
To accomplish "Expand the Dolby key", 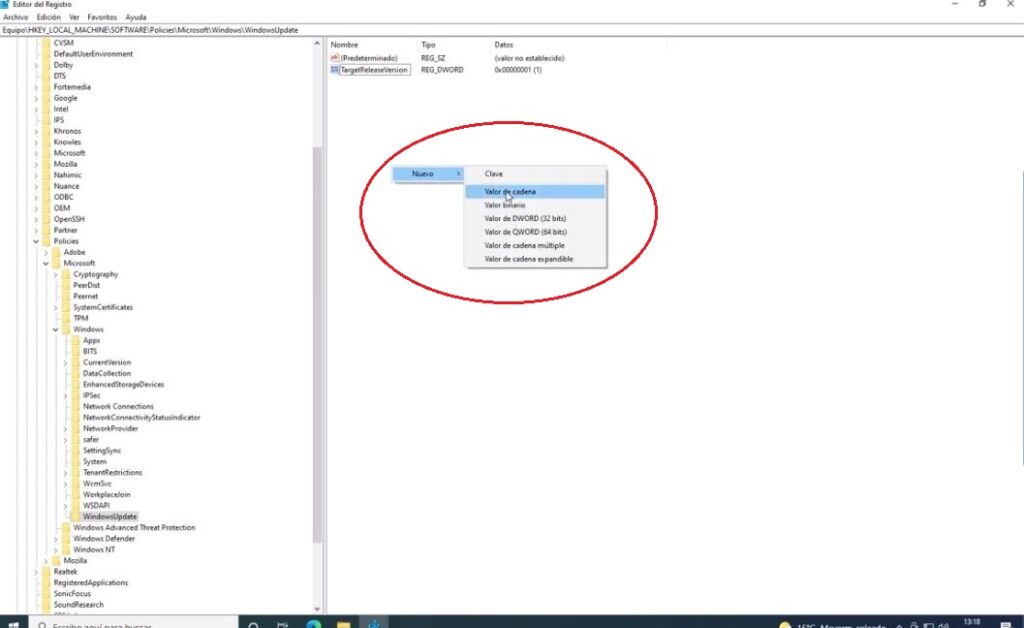I will (x=36, y=65).
